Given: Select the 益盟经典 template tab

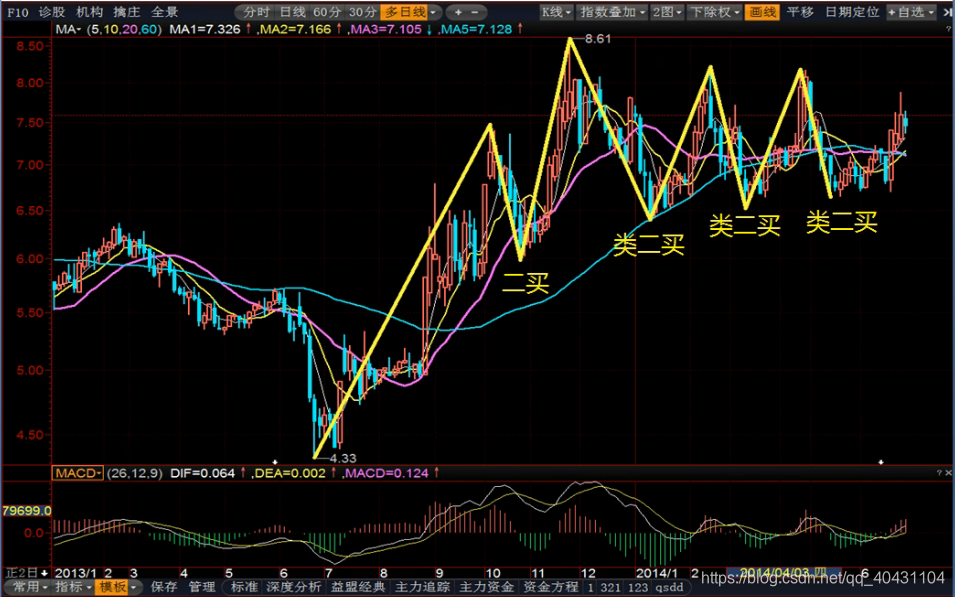Looking at the screenshot, I should pos(358,587).
